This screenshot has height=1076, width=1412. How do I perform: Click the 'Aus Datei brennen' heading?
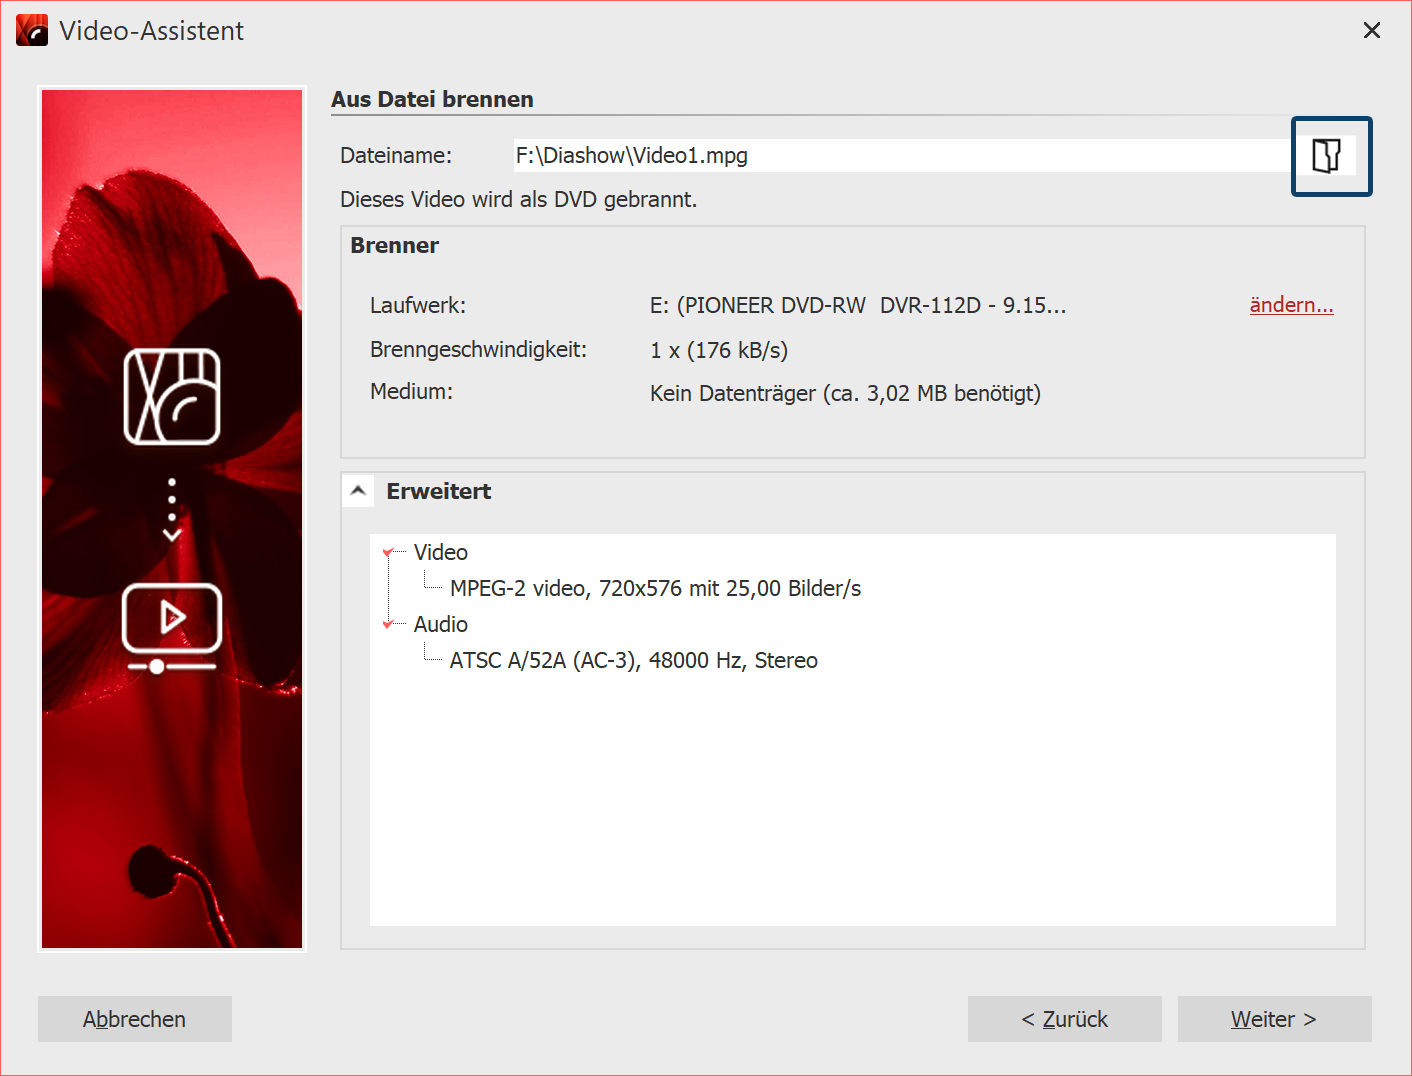click(432, 99)
